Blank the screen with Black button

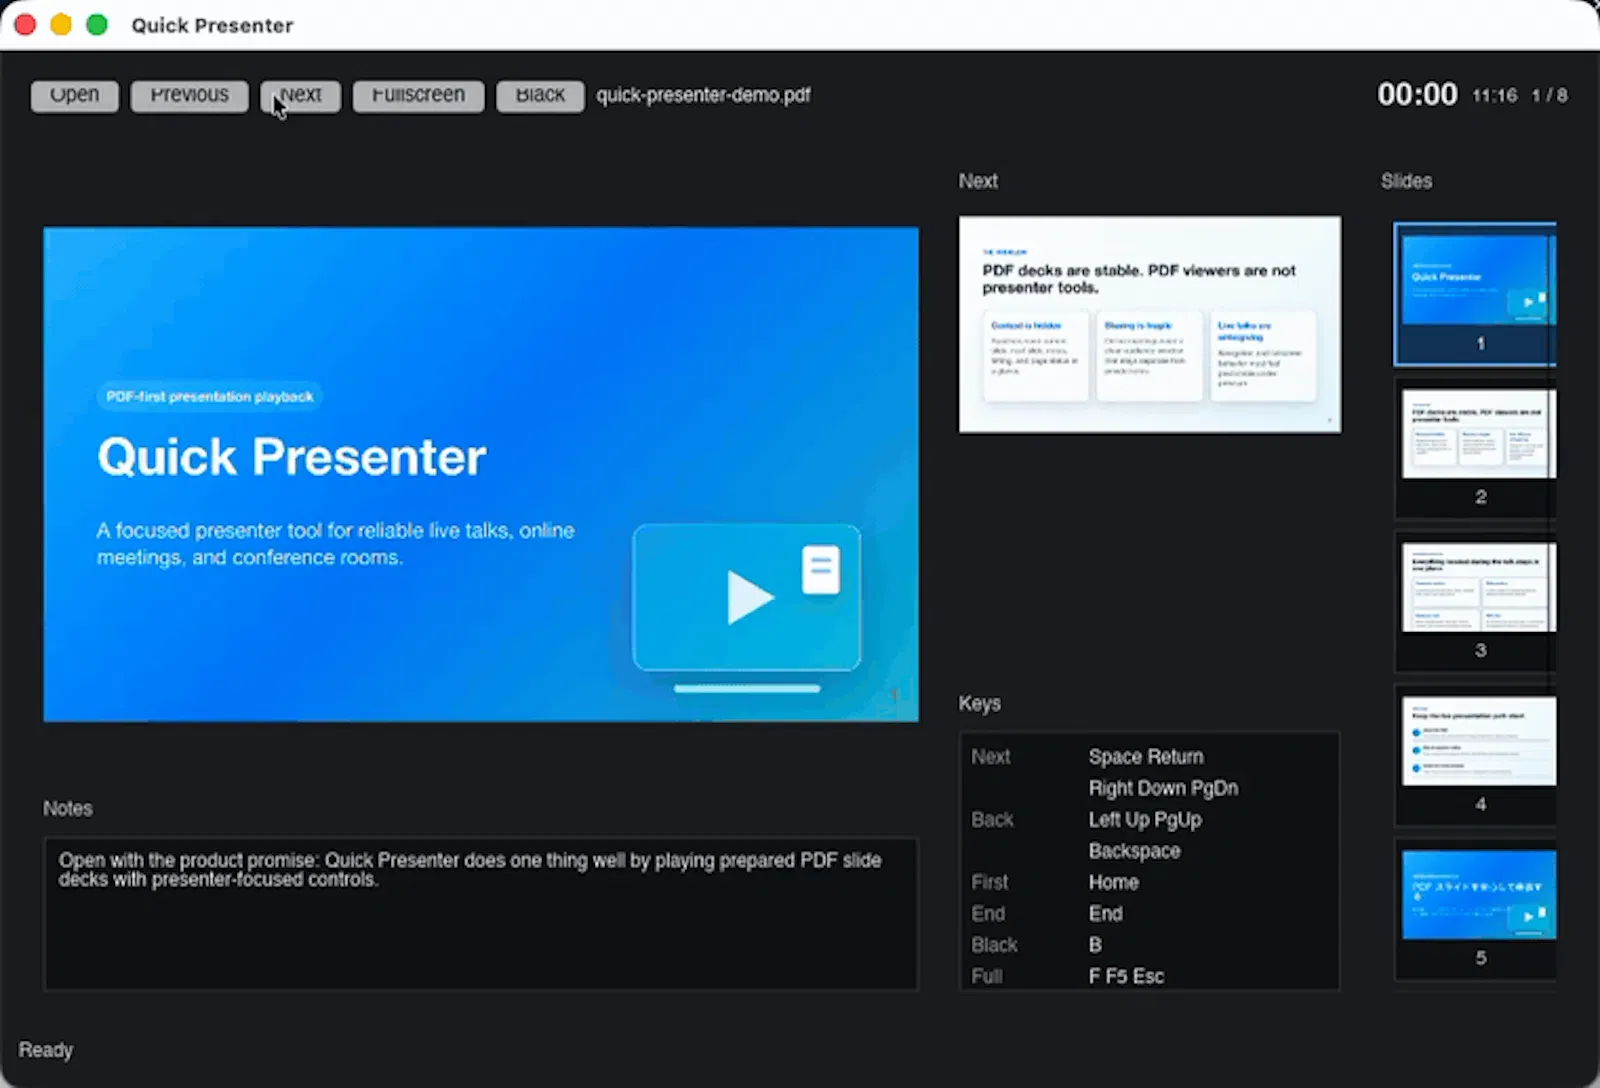pyautogui.click(x=540, y=96)
